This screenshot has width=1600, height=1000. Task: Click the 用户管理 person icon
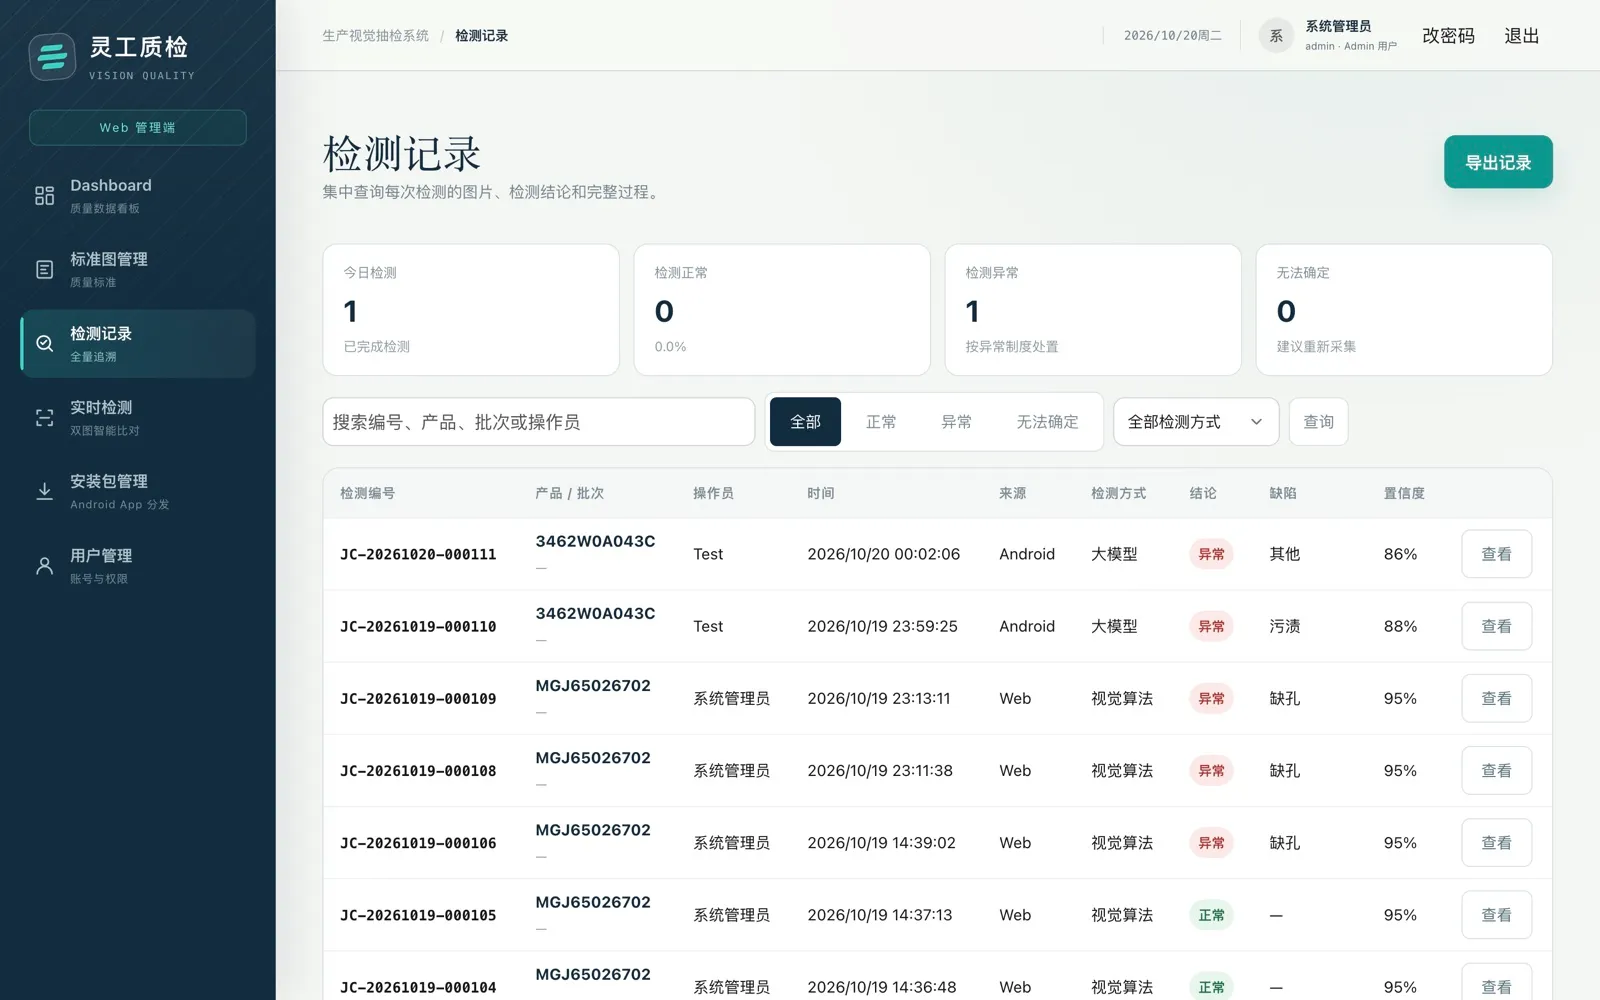44,566
